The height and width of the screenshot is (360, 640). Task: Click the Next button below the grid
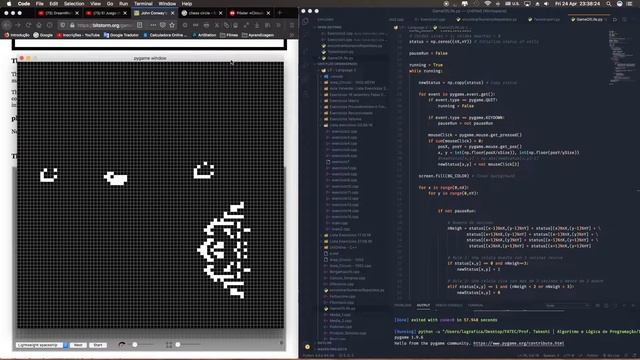pos(78,345)
